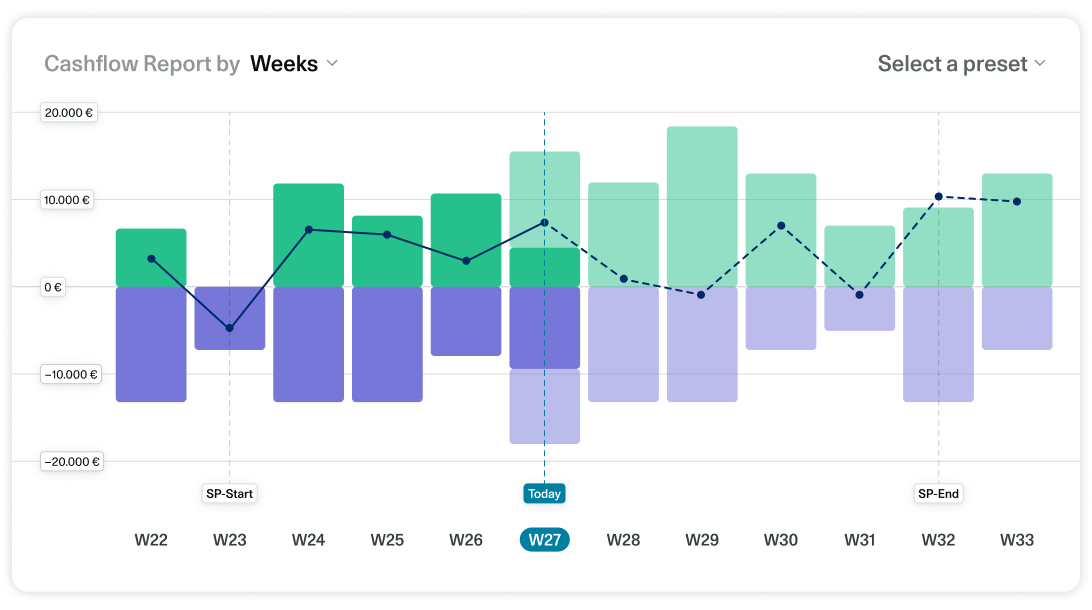Open the Select a preset dropdown
The width and height of the screenshot is (1092, 610).
[953, 63]
